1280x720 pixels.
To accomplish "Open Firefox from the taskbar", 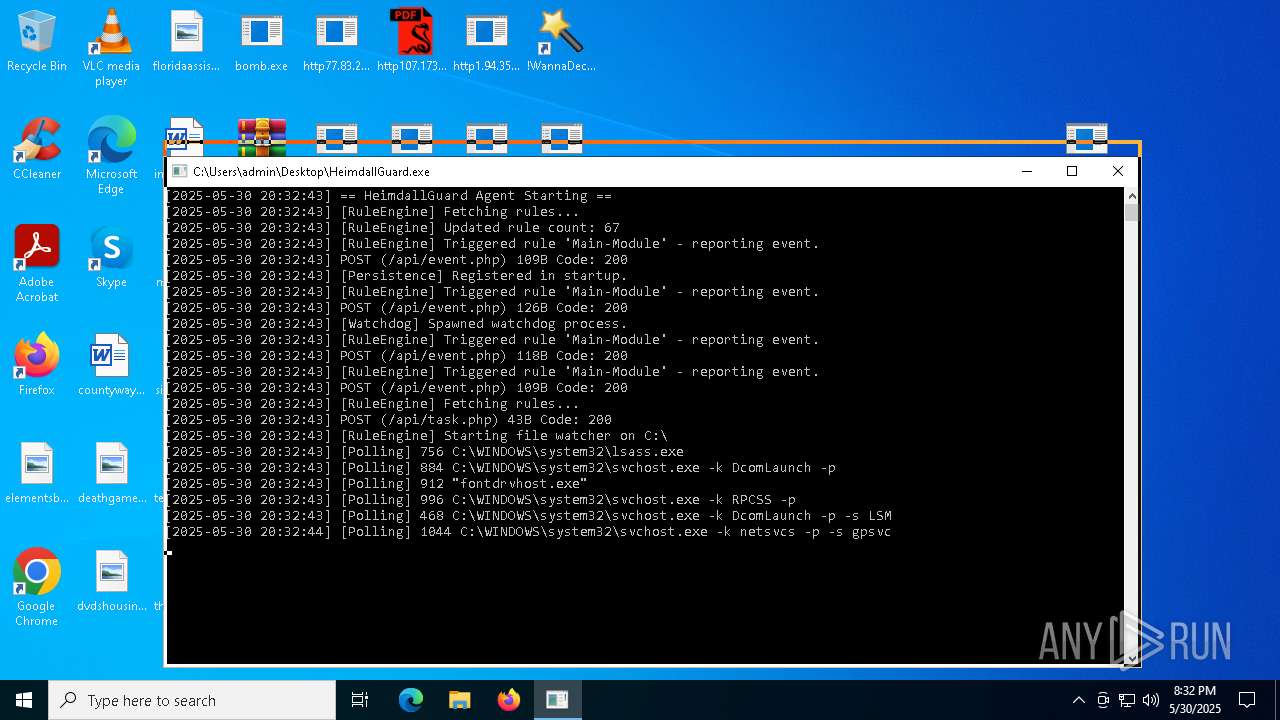I will pyautogui.click(x=508, y=700).
